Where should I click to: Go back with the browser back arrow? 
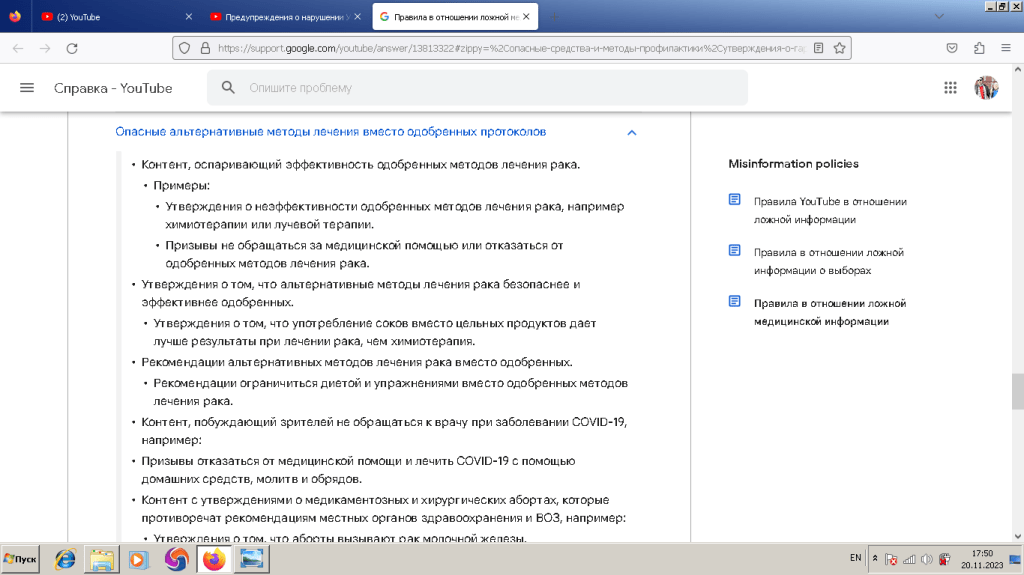pyautogui.click(x=18, y=48)
